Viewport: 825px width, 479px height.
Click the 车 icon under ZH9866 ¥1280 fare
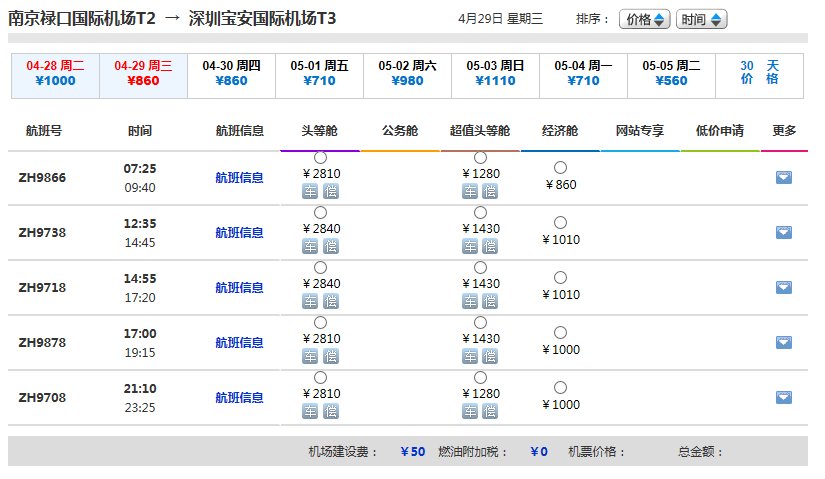pos(470,192)
